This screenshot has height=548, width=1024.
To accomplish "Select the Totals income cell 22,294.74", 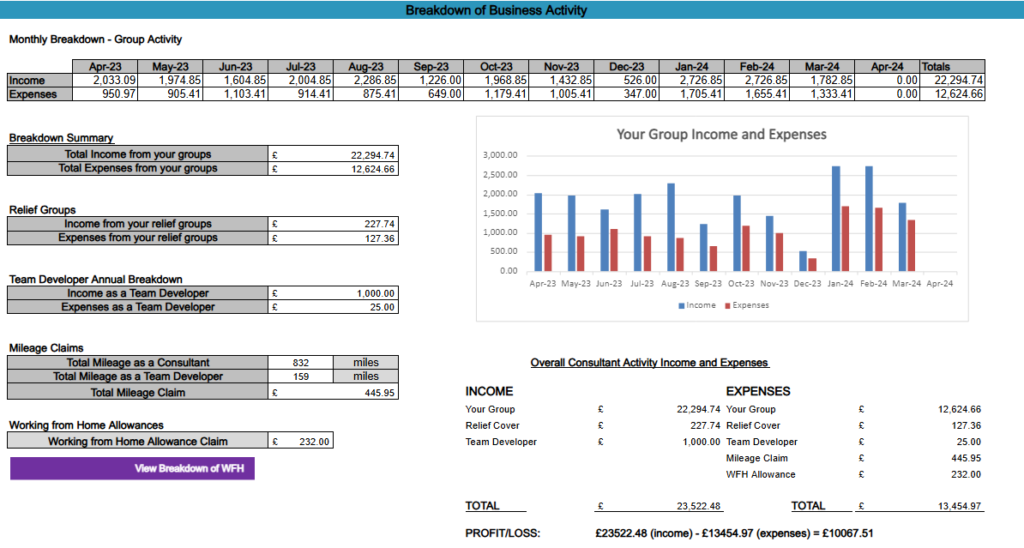I will [952, 80].
